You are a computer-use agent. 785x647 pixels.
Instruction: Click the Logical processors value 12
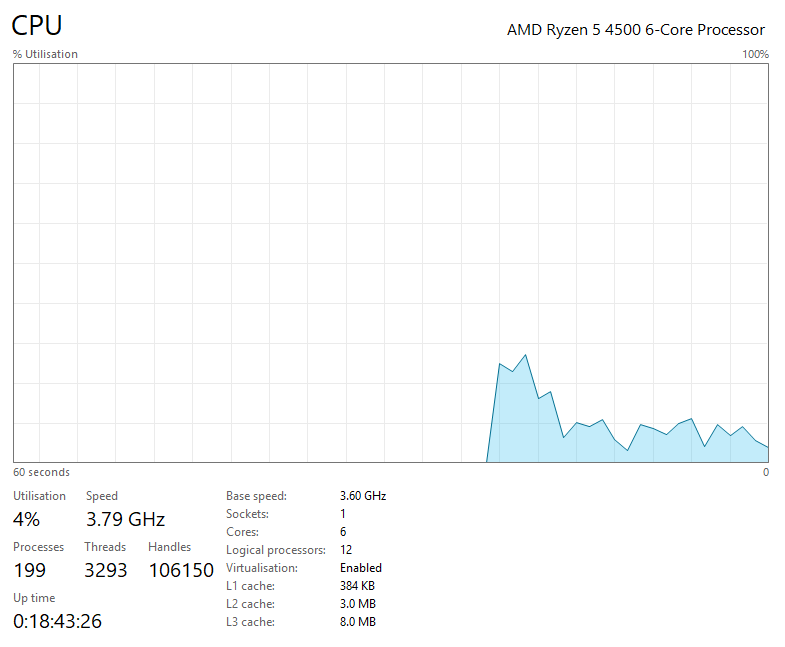pos(346,550)
